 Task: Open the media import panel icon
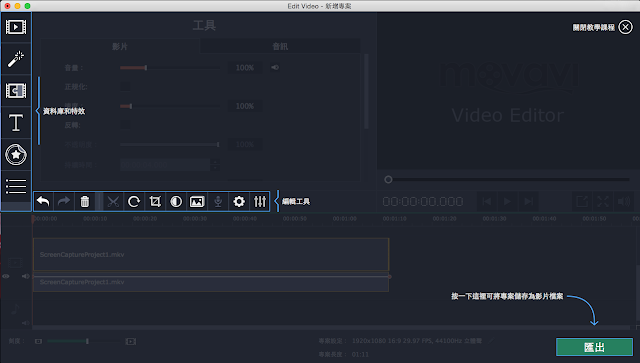[x=16, y=27]
